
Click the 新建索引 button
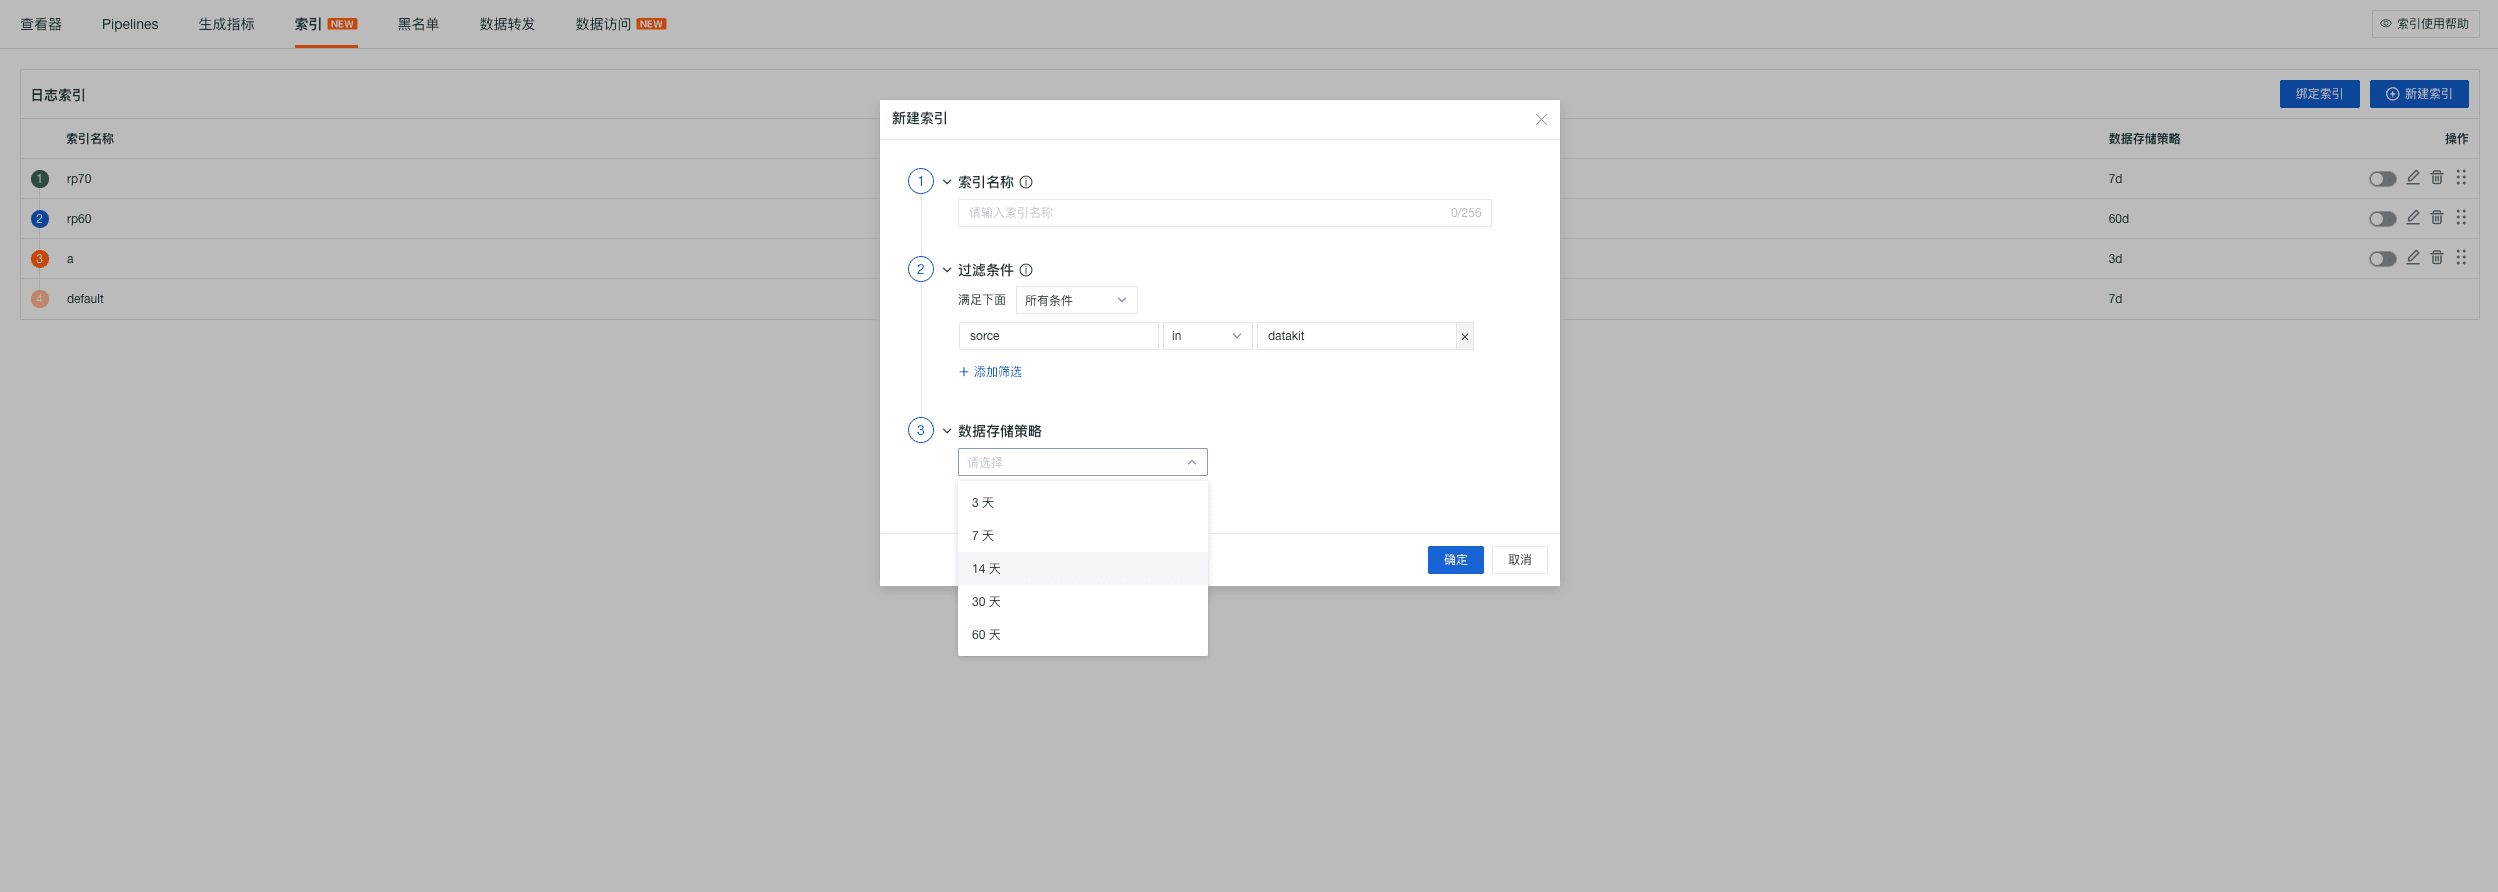pos(2418,94)
